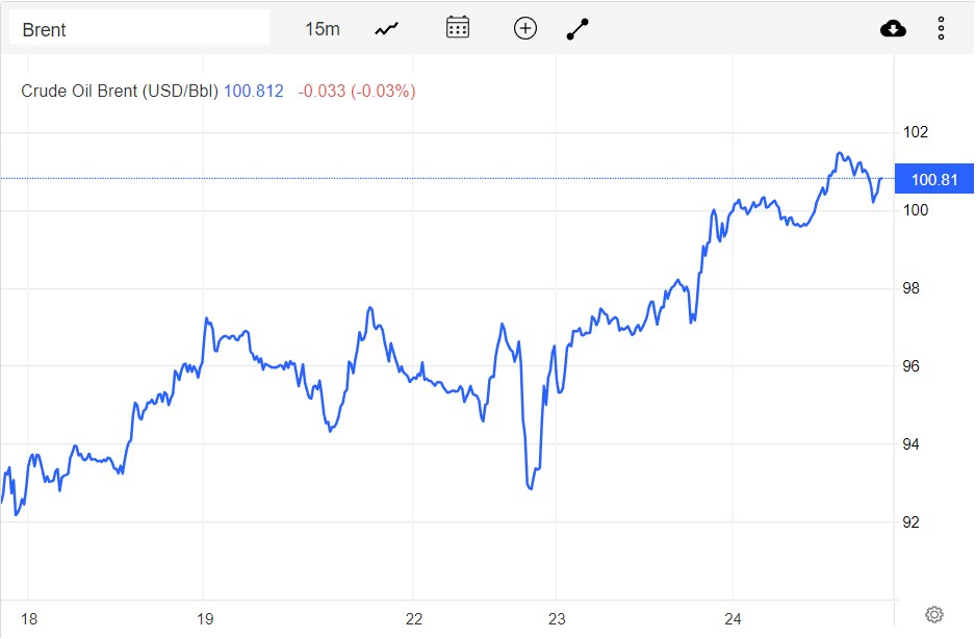Viewport: 977px width, 639px height.
Task: Open the 15m interval dropdown
Action: (x=322, y=29)
